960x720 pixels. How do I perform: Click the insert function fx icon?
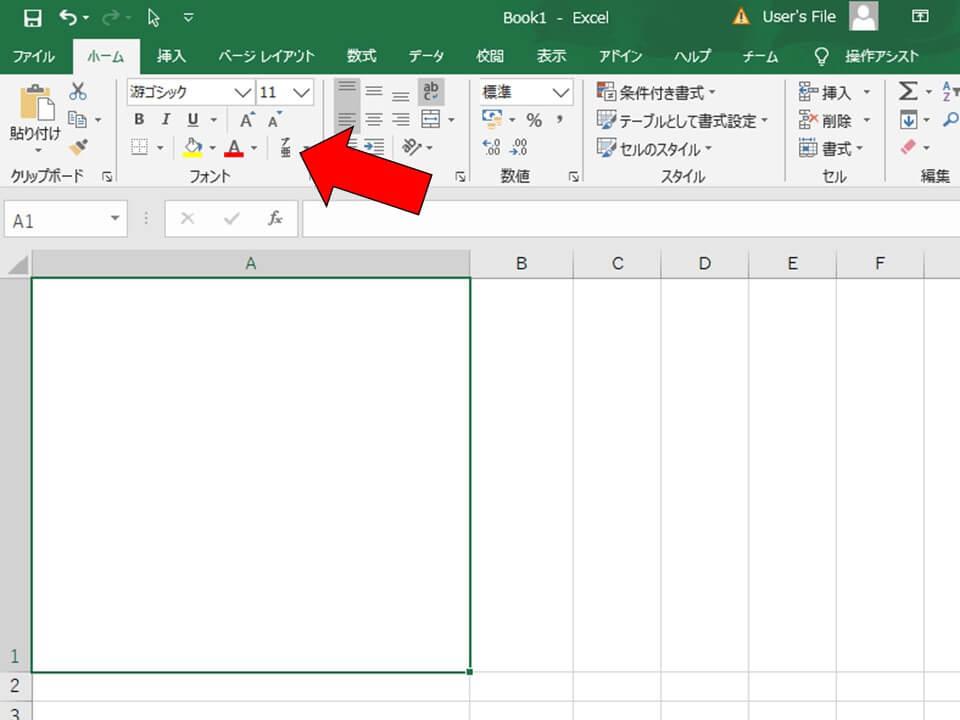[275, 218]
